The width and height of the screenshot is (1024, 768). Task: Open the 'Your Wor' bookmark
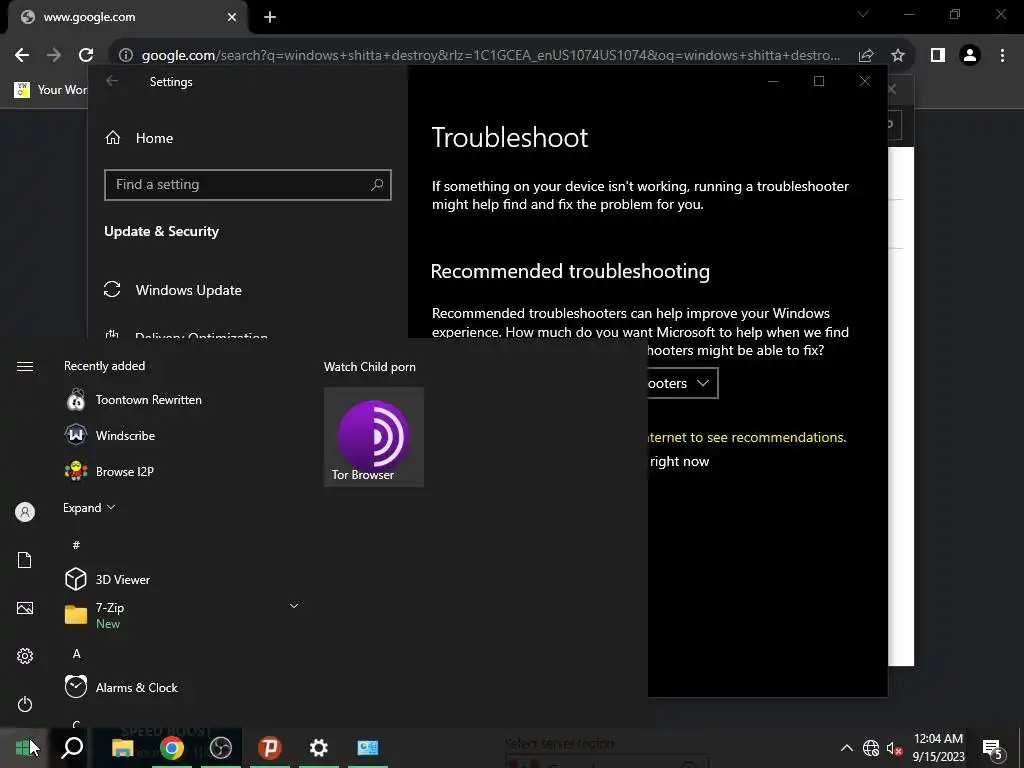coord(51,89)
